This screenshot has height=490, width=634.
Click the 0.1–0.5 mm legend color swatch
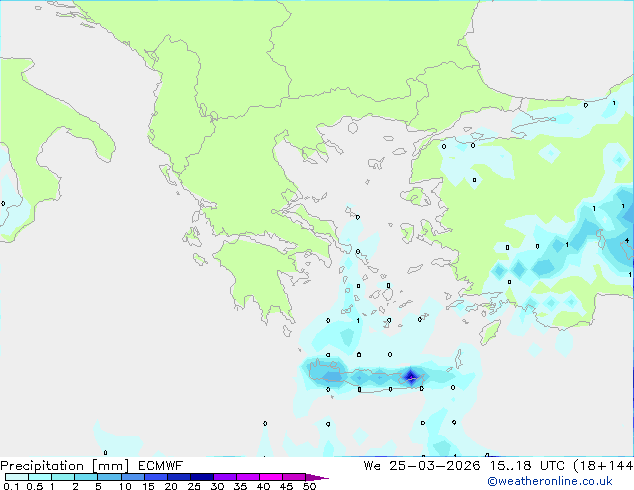click(17, 477)
